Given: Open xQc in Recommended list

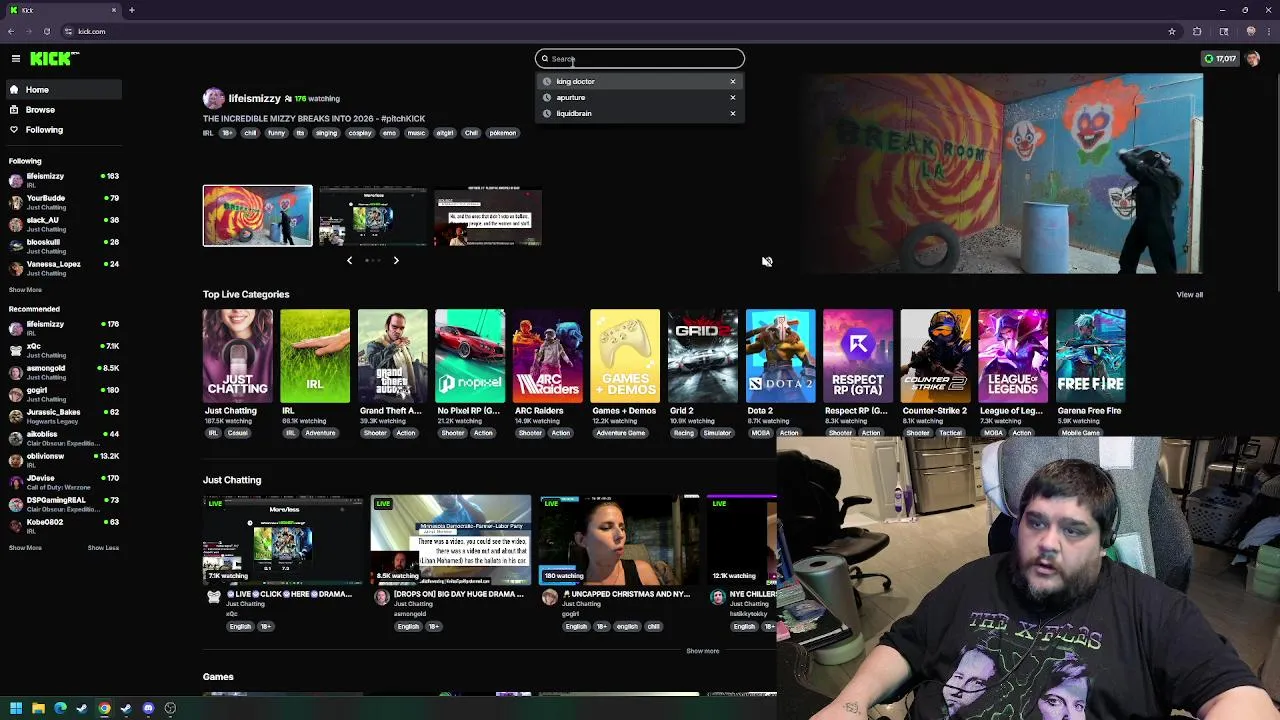Looking at the screenshot, I should point(62,350).
